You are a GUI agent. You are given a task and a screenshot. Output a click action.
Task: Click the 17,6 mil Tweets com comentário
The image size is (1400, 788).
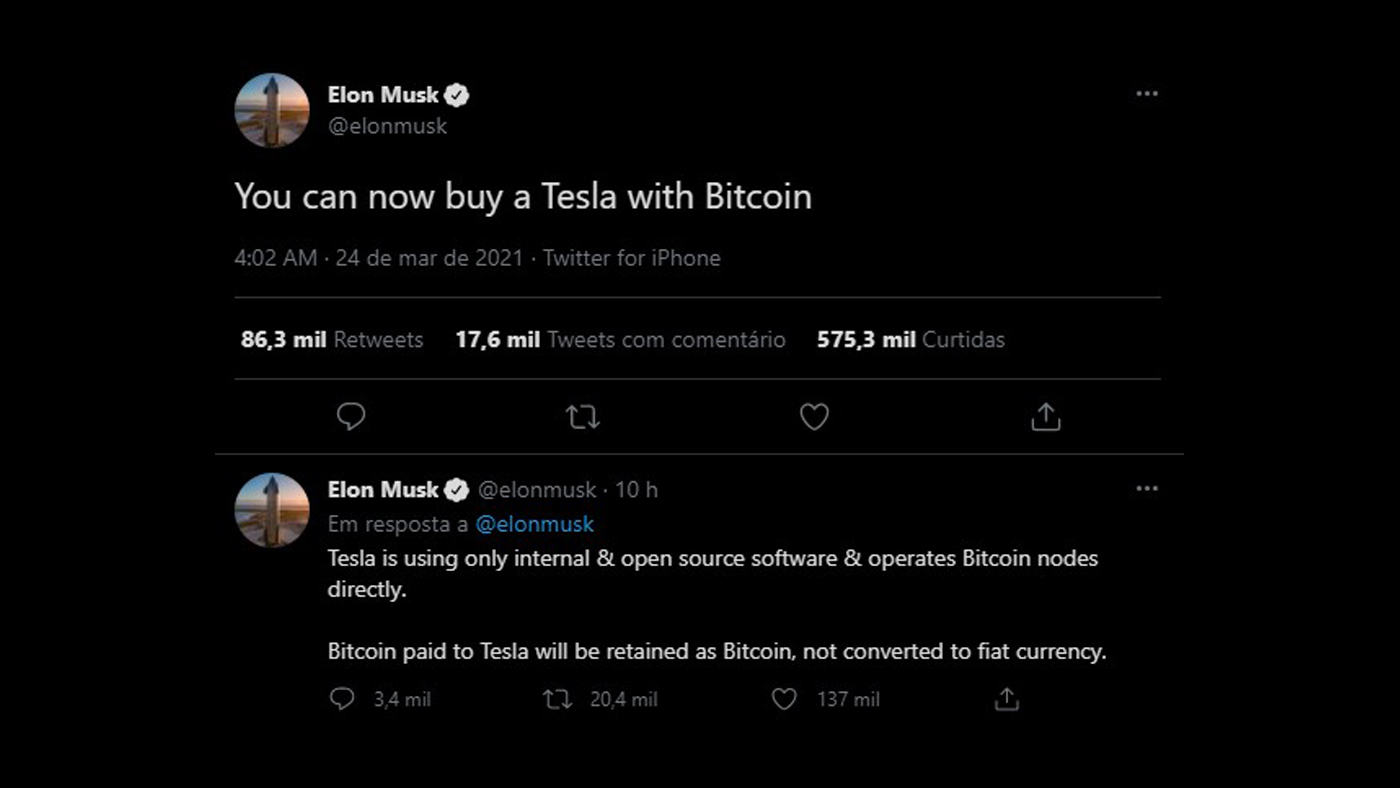pos(620,339)
